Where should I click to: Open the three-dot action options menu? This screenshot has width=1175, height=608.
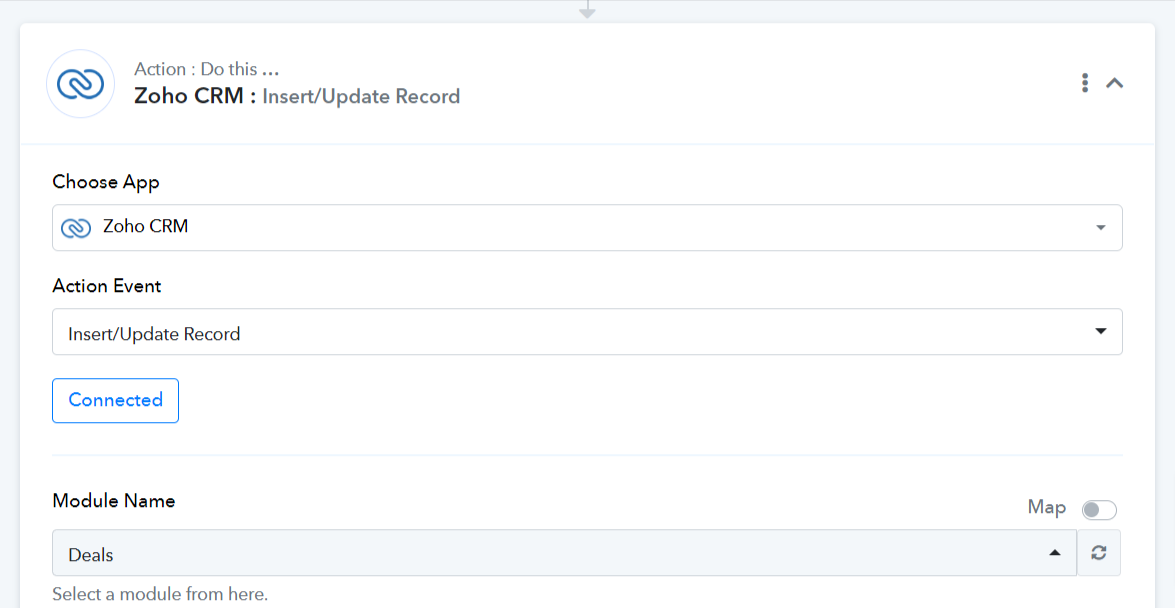pyautogui.click(x=1084, y=83)
